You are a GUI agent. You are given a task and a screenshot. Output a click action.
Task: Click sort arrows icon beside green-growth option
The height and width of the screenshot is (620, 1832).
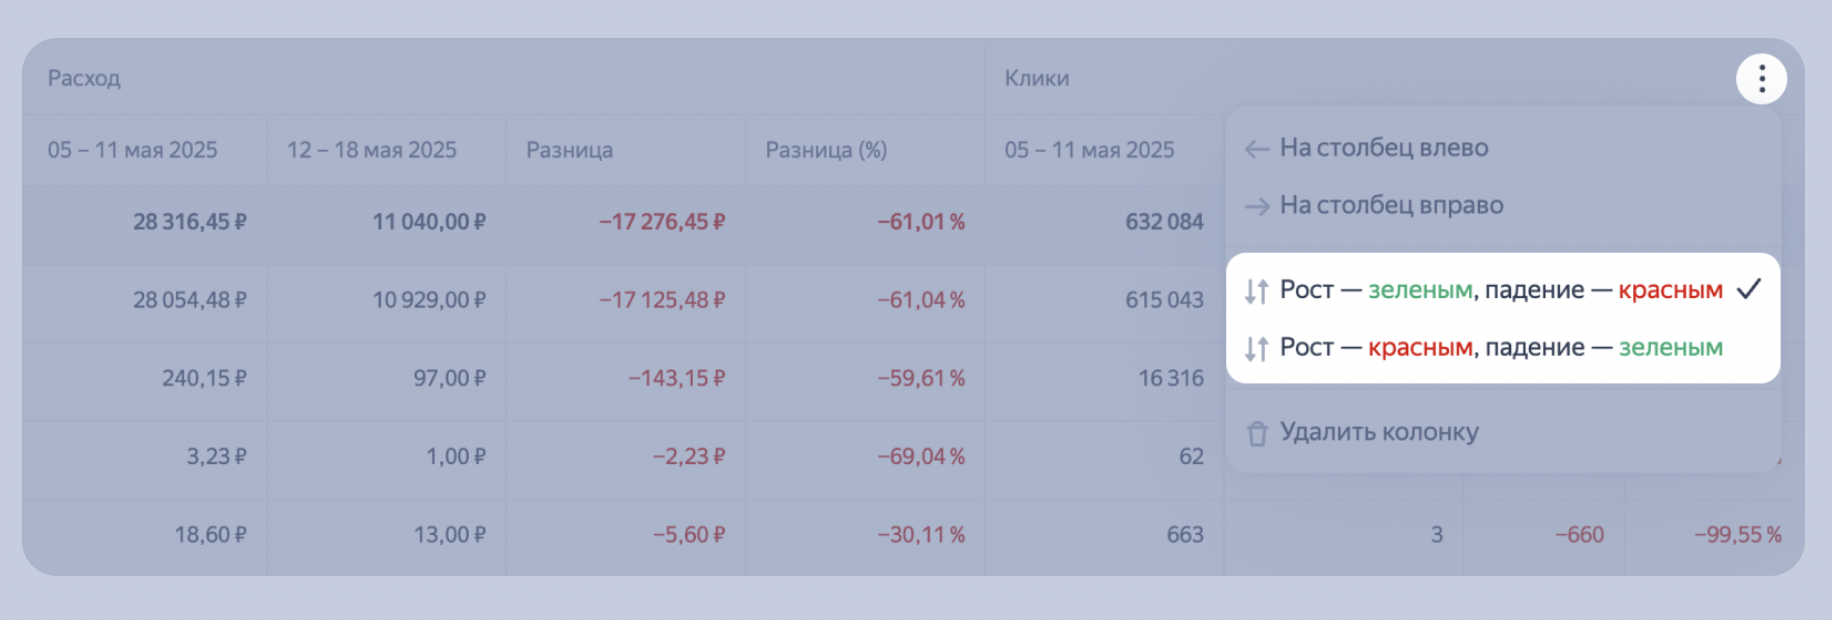[x=1256, y=291]
